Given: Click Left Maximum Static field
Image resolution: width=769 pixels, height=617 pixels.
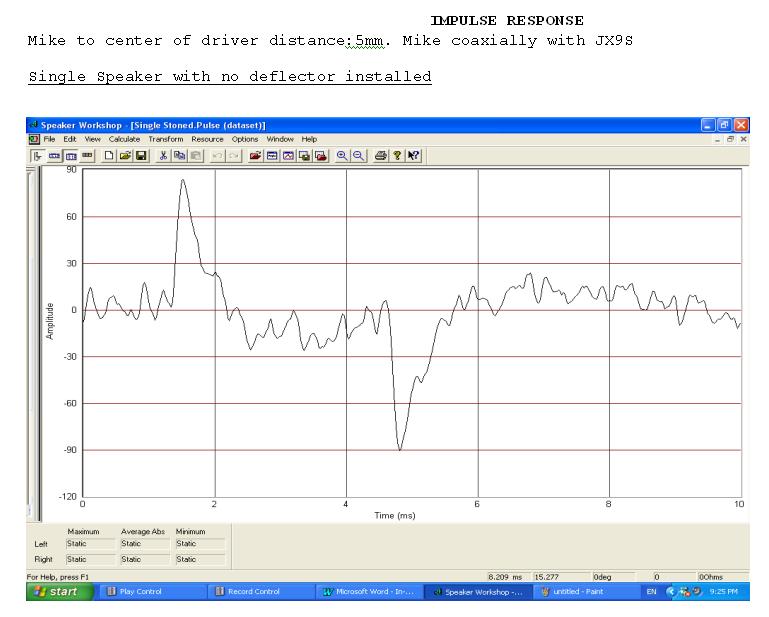Looking at the screenshot, I should tap(90, 544).
